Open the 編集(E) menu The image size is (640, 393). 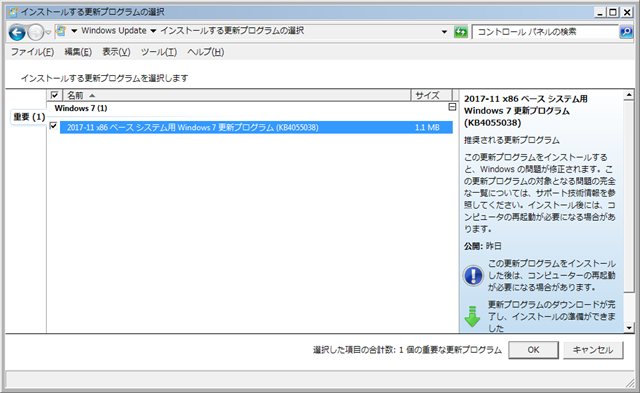[78, 52]
